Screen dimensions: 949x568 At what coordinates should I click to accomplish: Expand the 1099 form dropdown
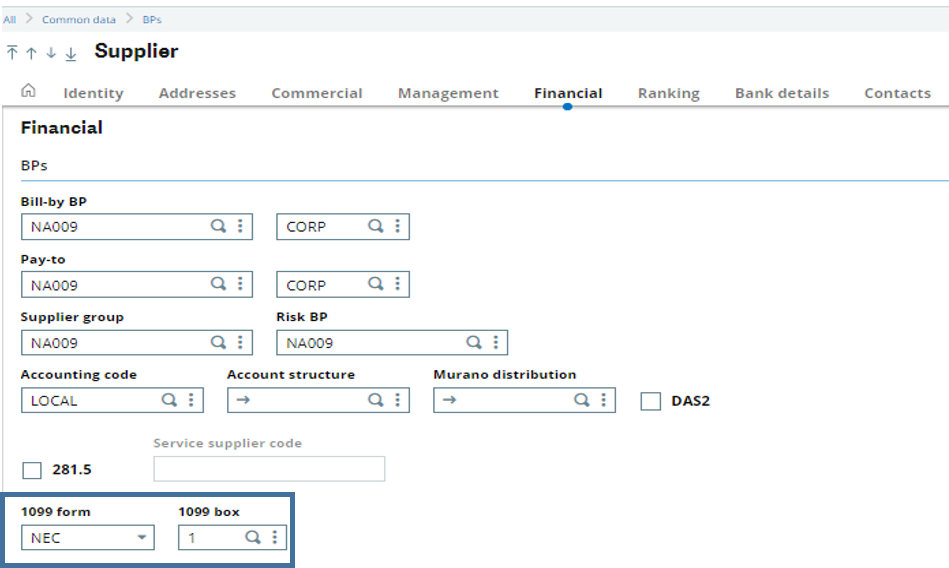coord(143,538)
